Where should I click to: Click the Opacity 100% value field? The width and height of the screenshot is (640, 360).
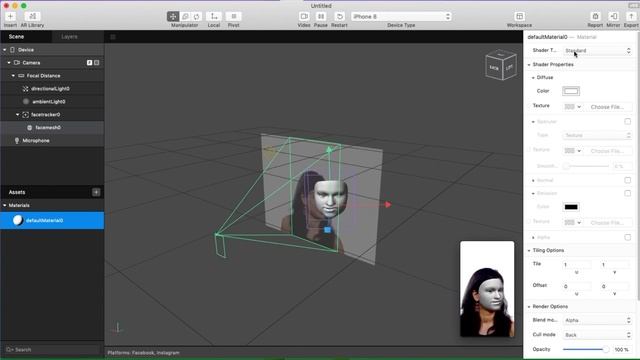pos(622,350)
